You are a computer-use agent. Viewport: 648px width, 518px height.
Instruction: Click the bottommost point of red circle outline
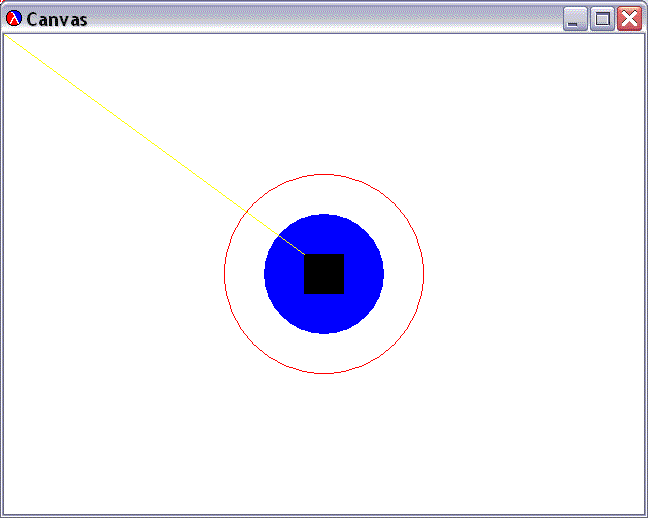pos(324,373)
